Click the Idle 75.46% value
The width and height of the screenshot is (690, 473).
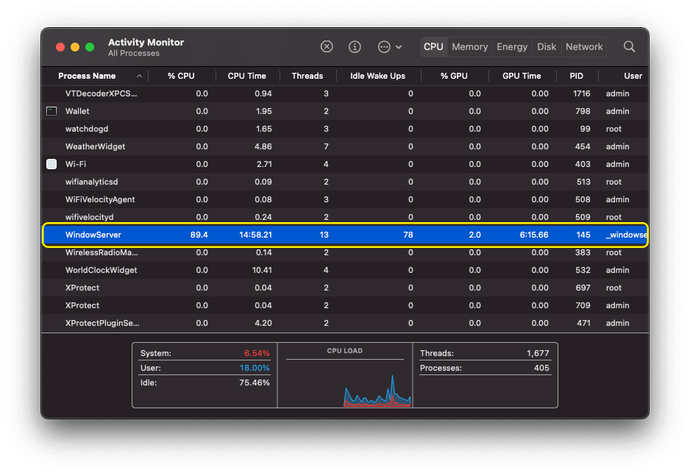(x=254, y=383)
